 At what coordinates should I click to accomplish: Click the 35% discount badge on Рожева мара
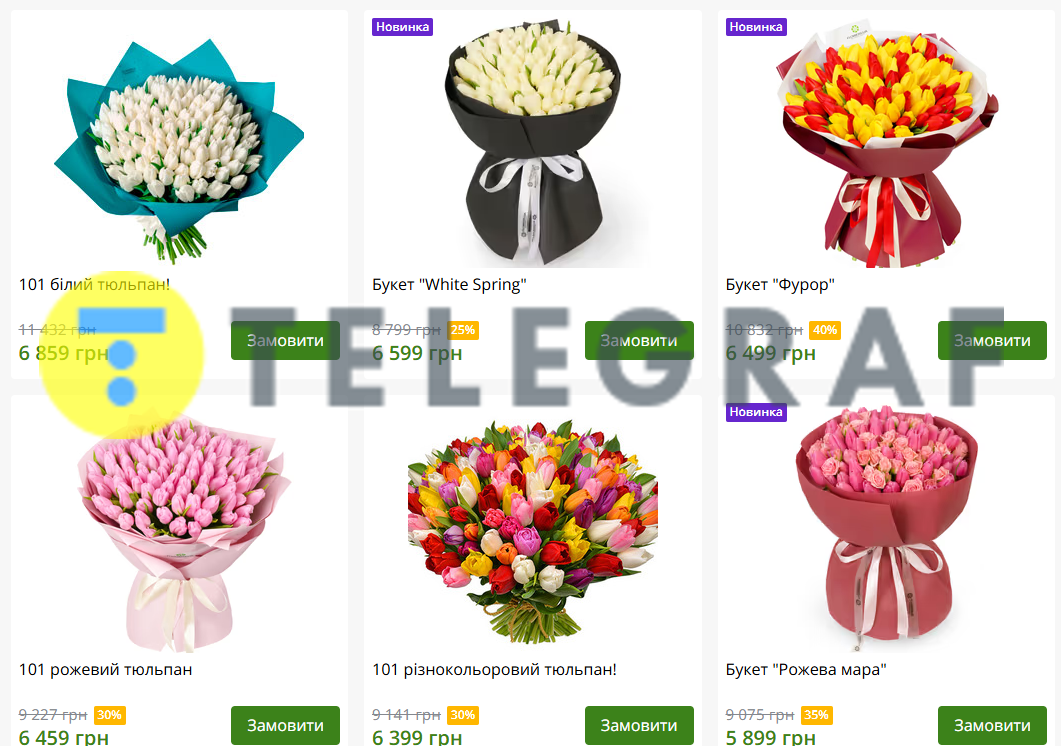point(816,715)
